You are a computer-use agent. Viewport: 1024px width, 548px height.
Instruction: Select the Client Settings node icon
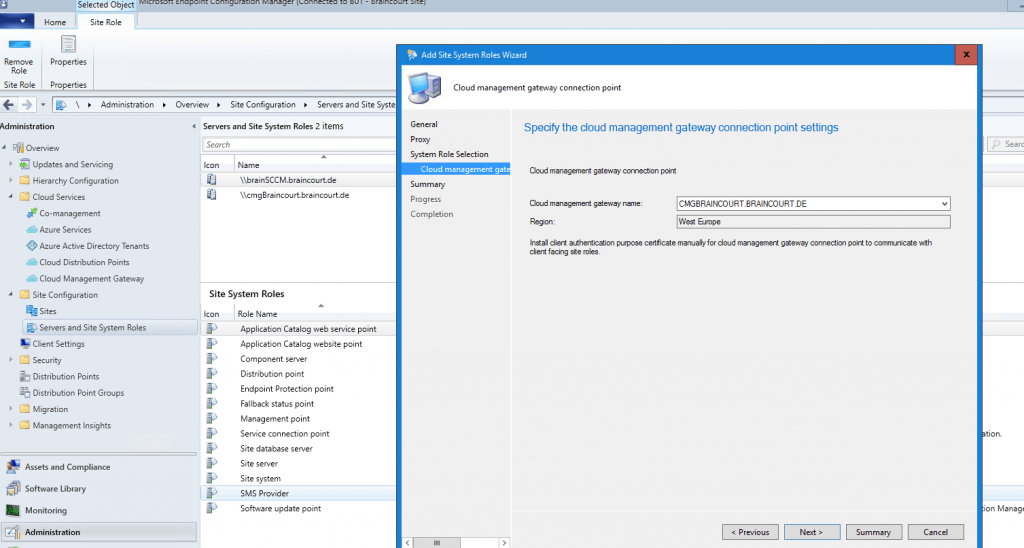(x=25, y=344)
